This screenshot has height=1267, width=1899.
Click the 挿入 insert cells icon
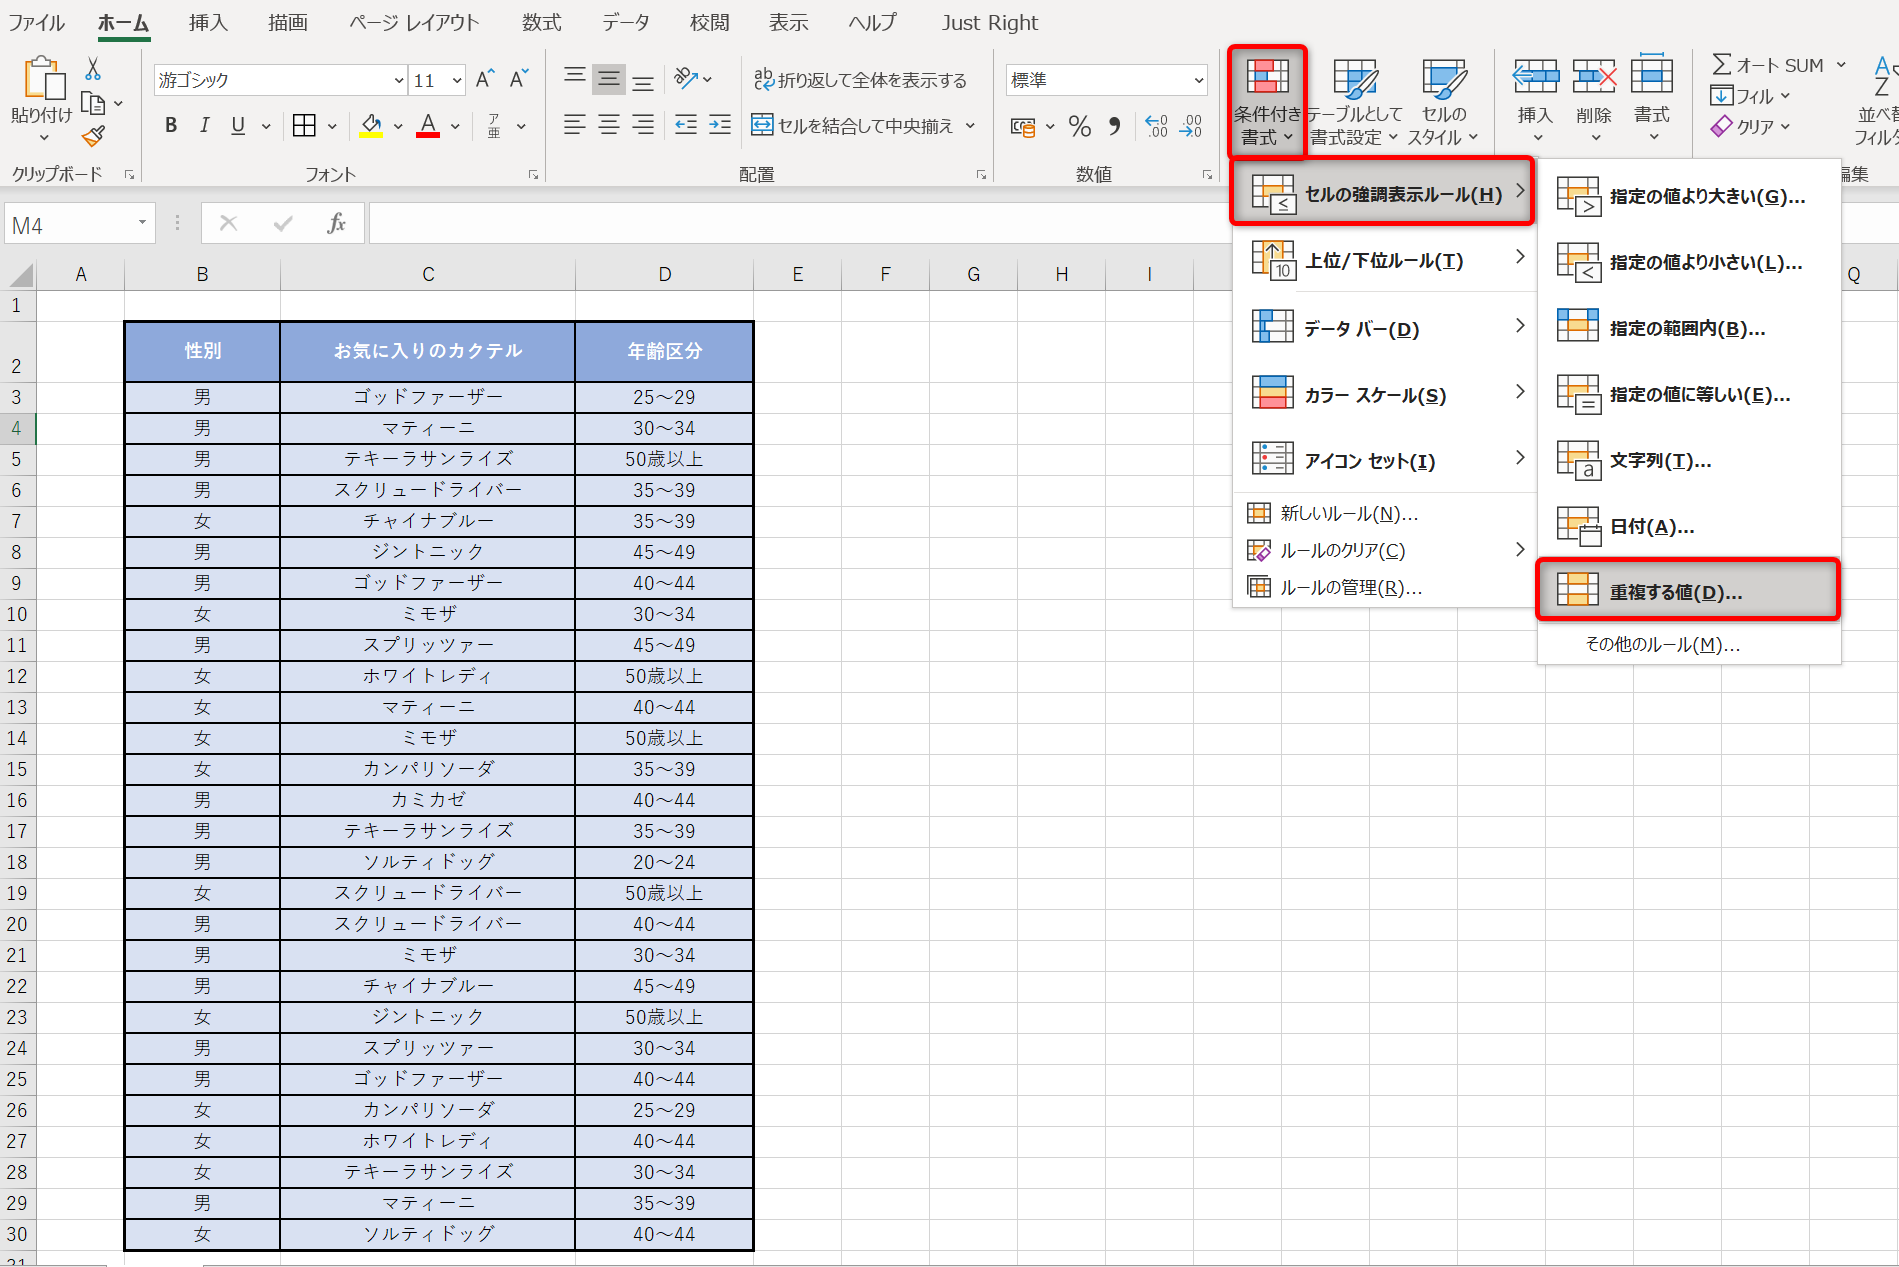click(x=1535, y=77)
